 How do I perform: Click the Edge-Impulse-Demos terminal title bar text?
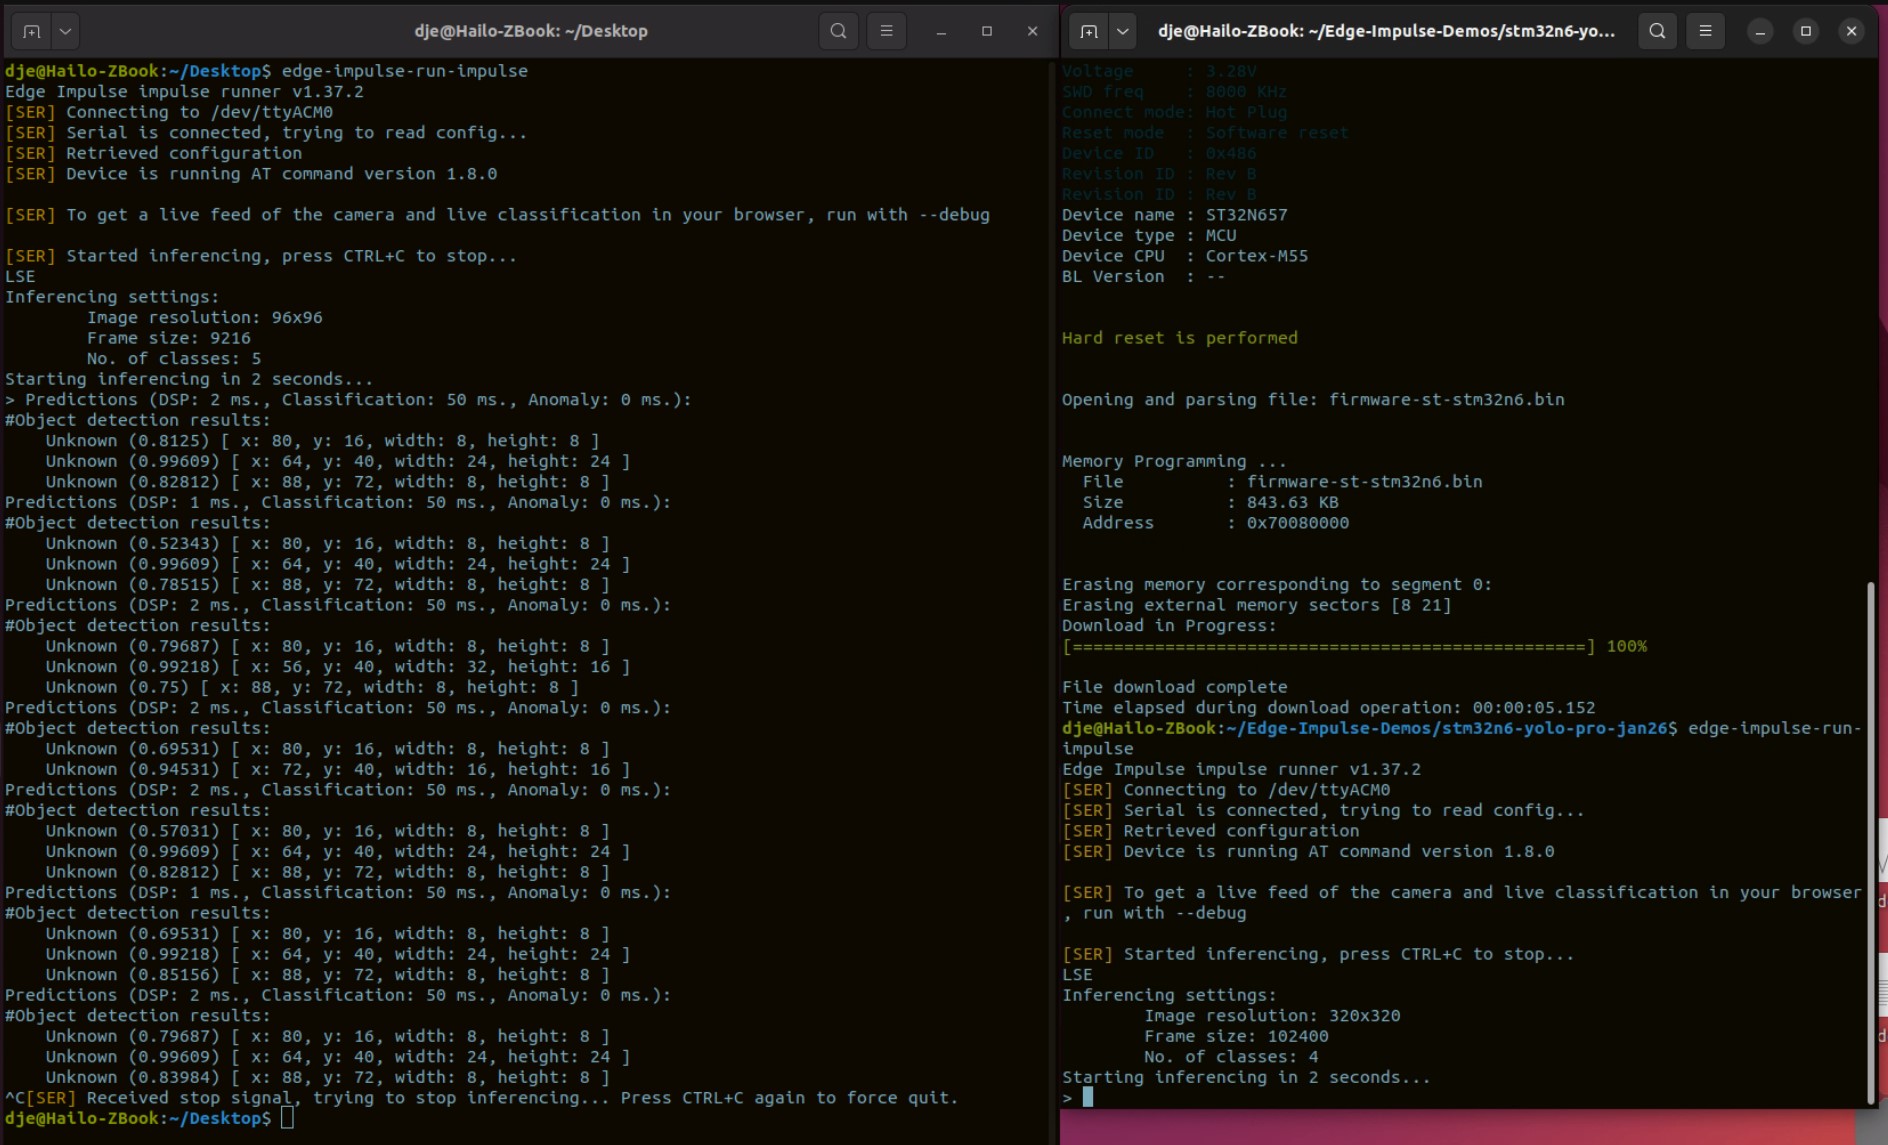click(x=1386, y=31)
